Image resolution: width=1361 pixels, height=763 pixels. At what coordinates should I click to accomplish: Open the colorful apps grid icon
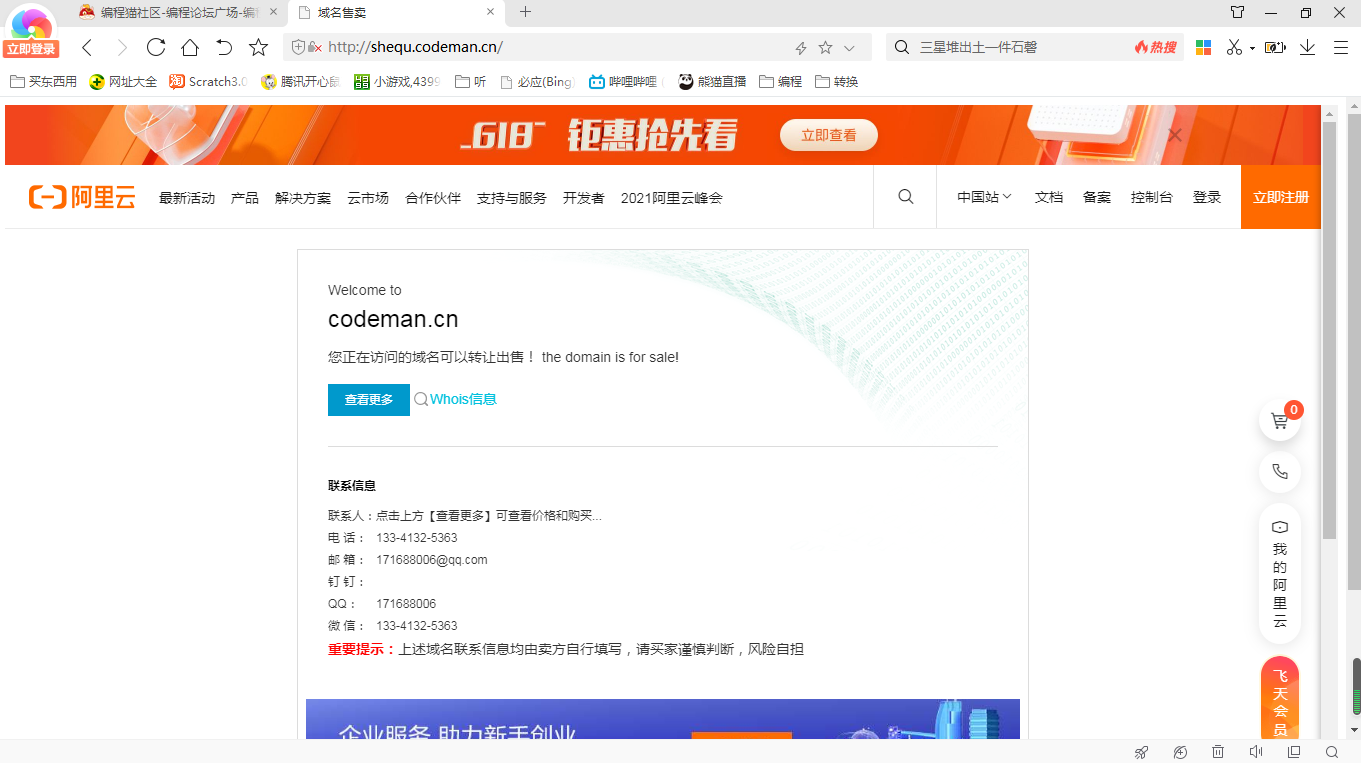1204,47
